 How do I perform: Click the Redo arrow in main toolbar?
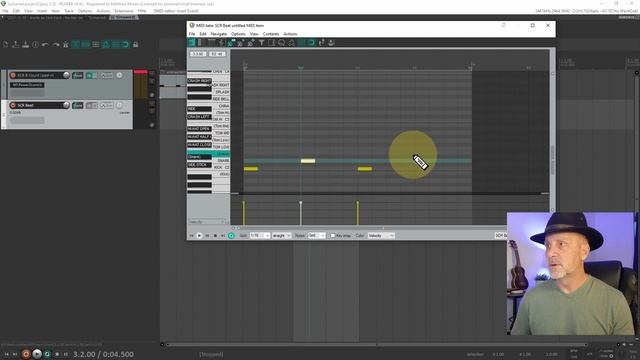(56, 44)
